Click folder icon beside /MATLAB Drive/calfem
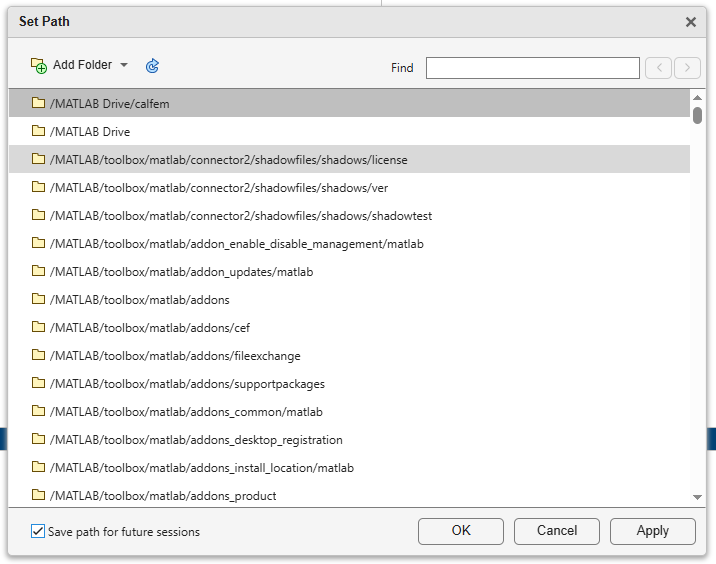The height and width of the screenshot is (564, 716). click(x=38, y=103)
